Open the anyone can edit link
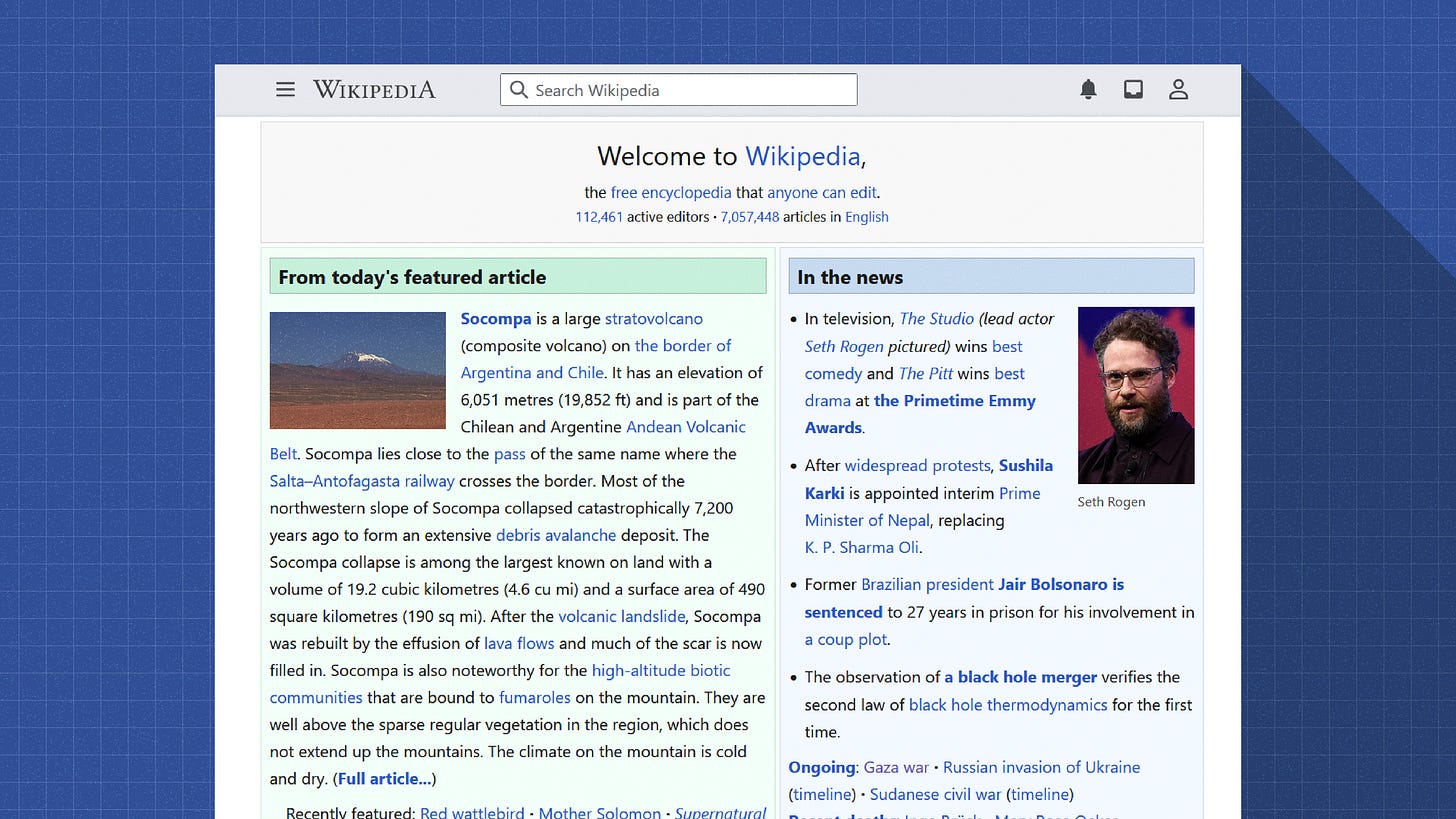This screenshot has width=1456, height=819. [x=822, y=193]
